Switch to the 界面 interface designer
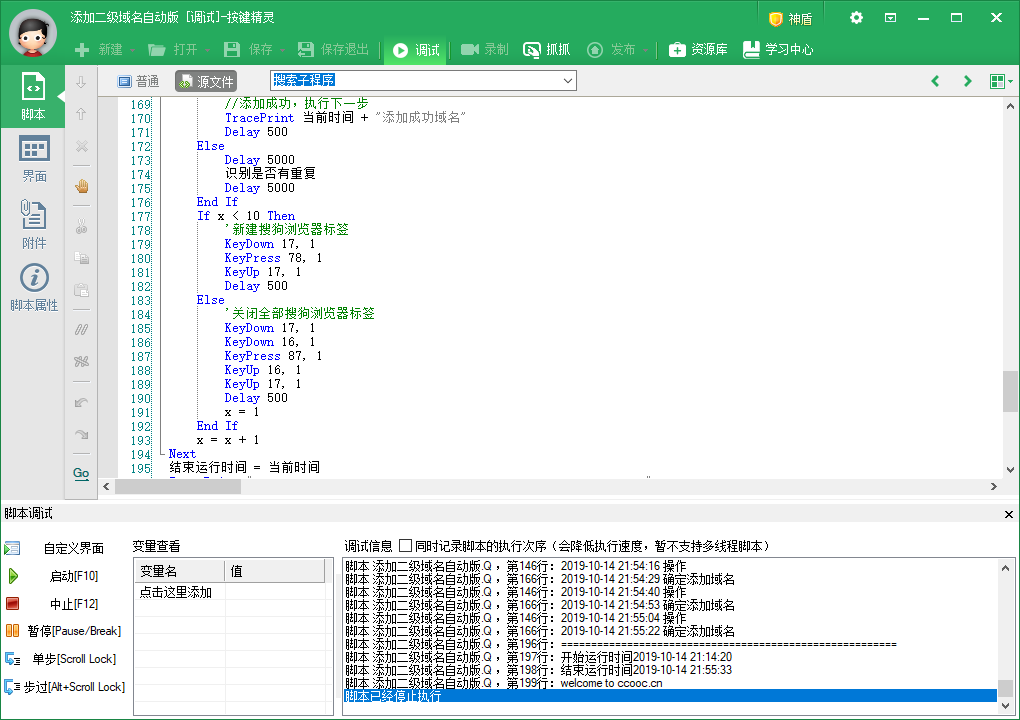Screen dimensions: 1020x720 [x=34, y=160]
